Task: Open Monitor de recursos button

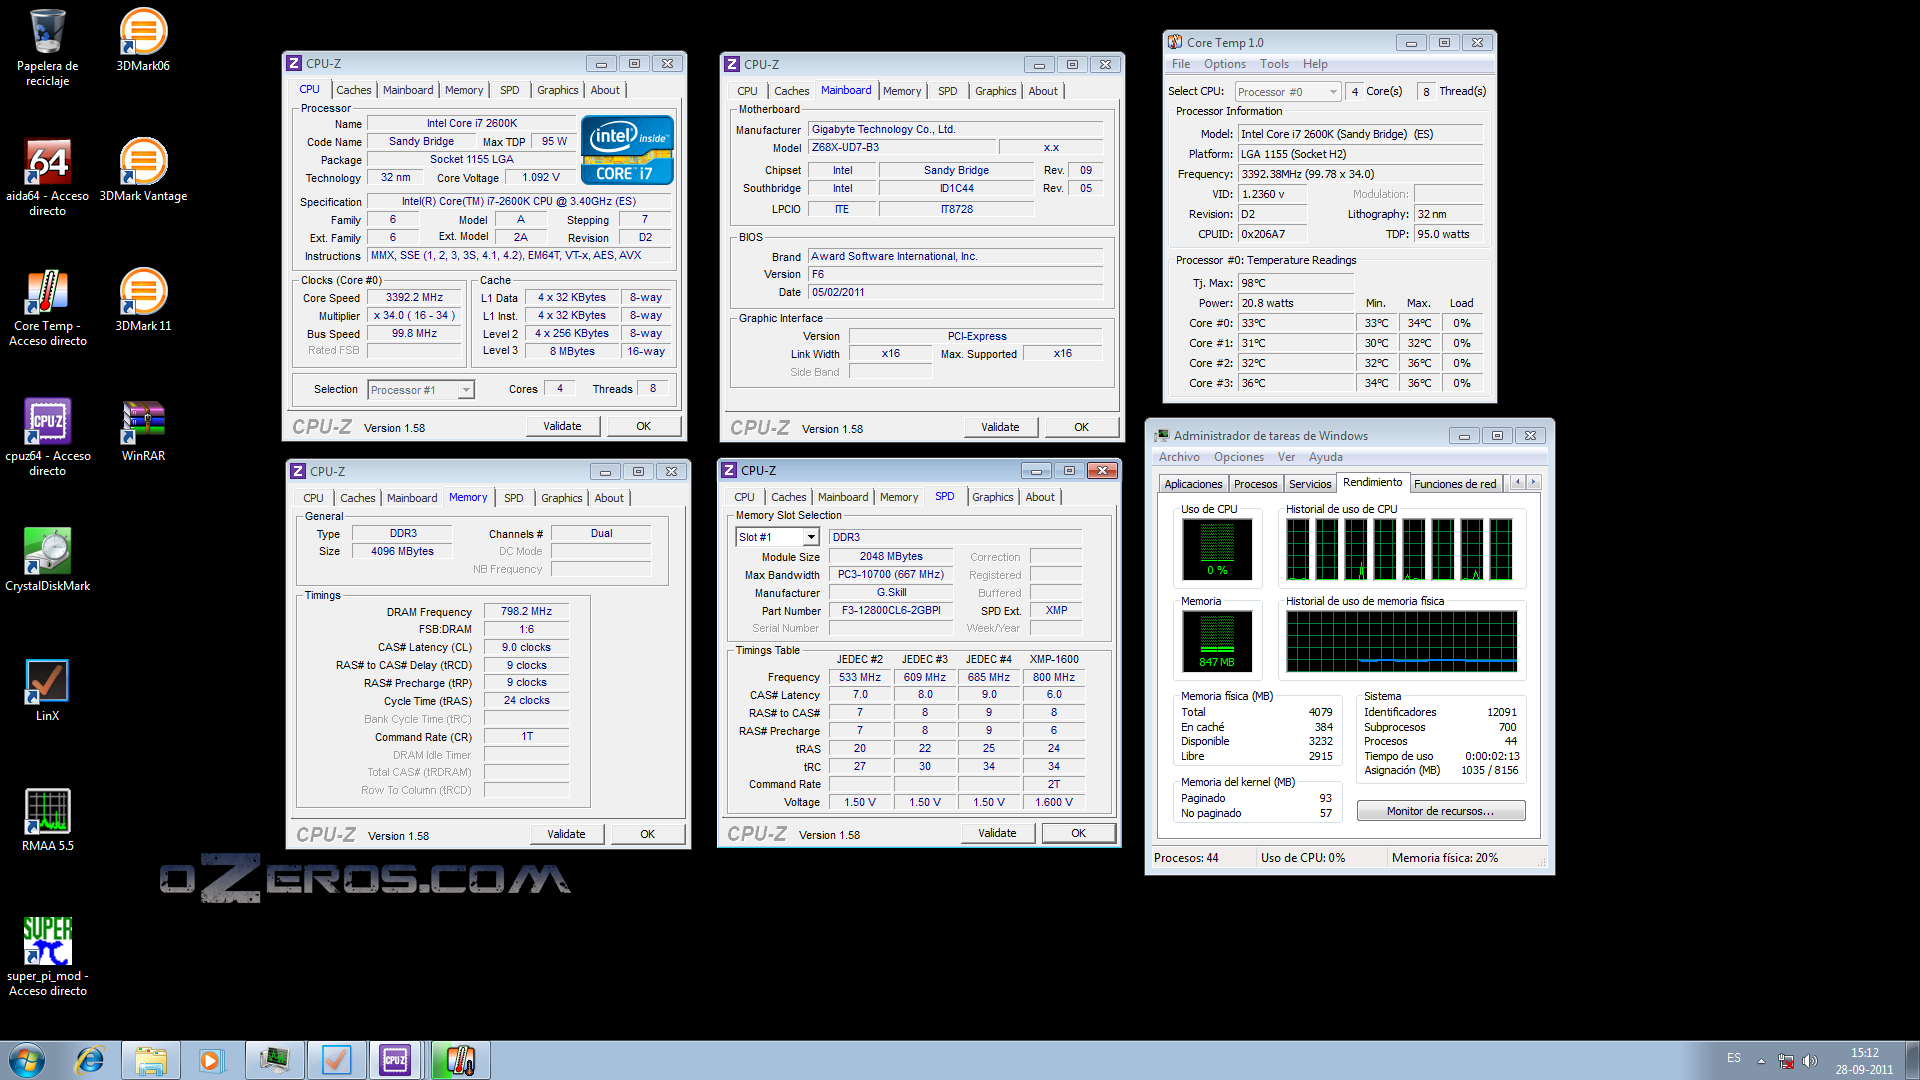Action: tap(1440, 811)
